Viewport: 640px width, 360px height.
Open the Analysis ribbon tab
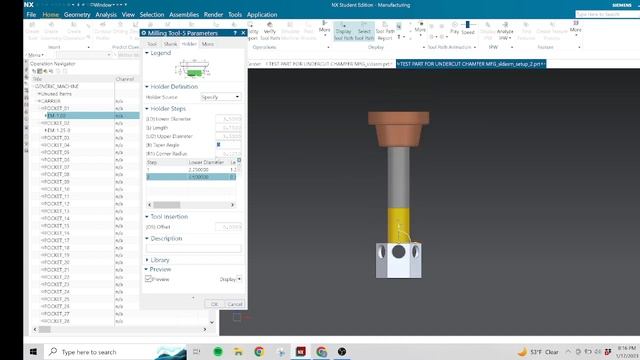(x=106, y=15)
